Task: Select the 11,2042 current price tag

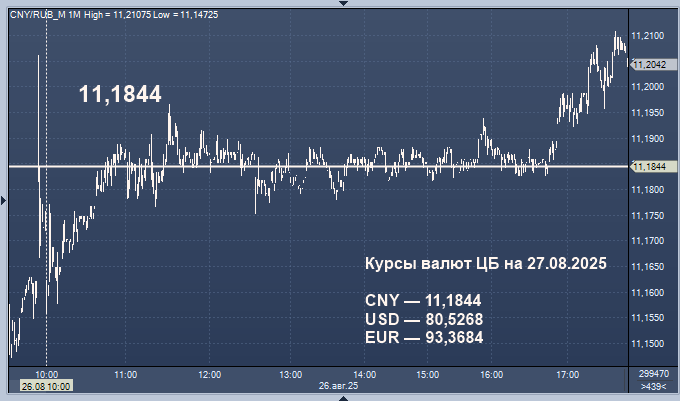Action: [x=649, y=64]
